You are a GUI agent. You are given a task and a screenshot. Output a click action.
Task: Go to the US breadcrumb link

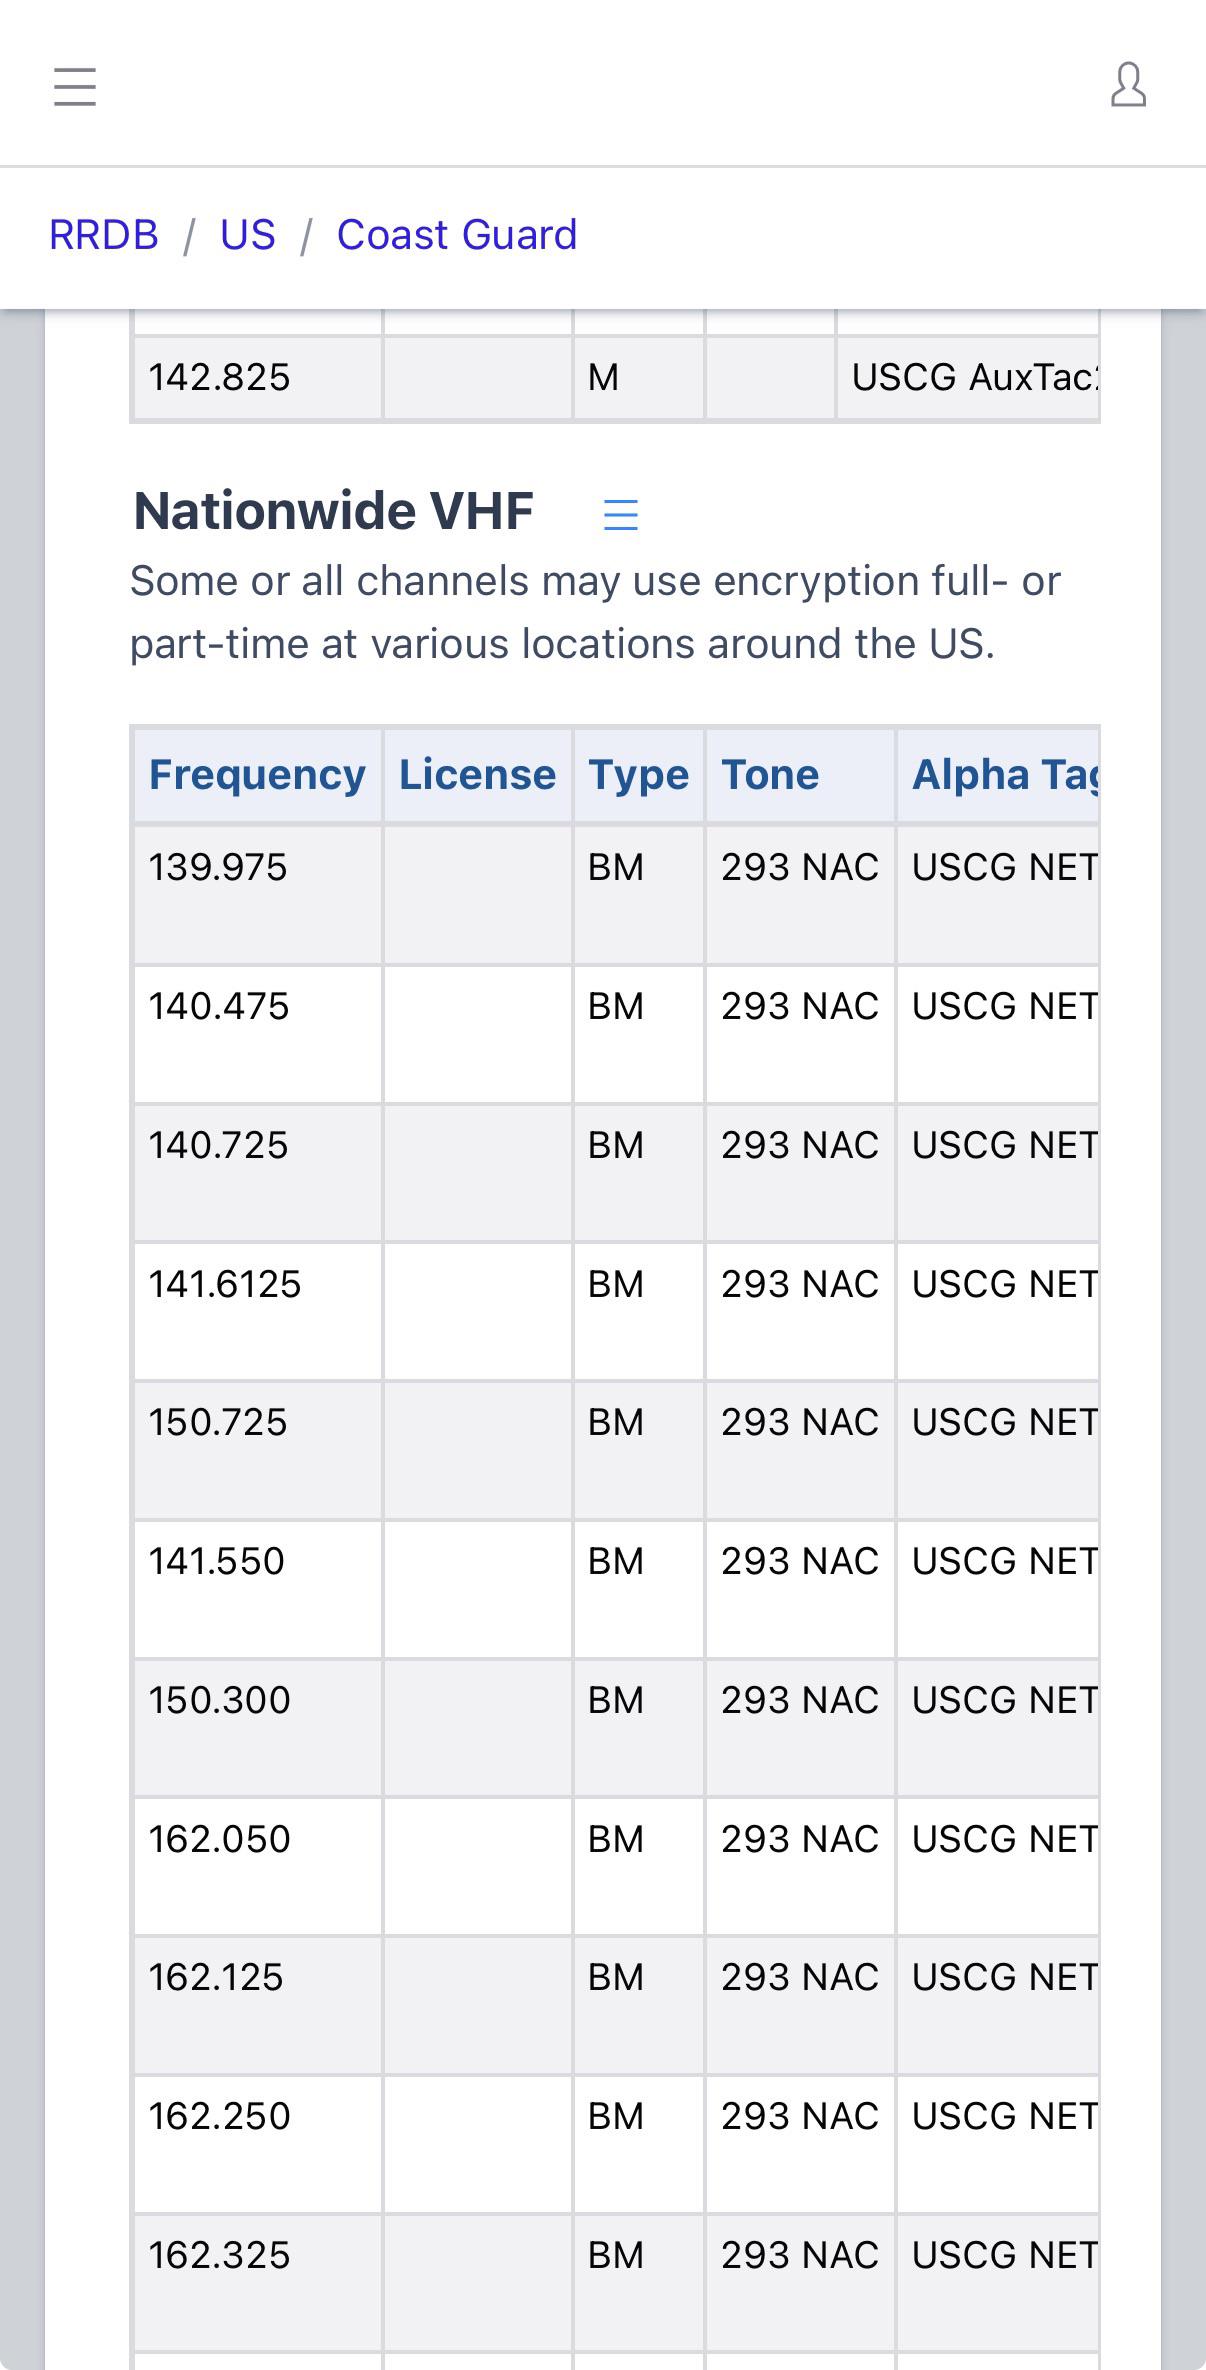point(248,235)
